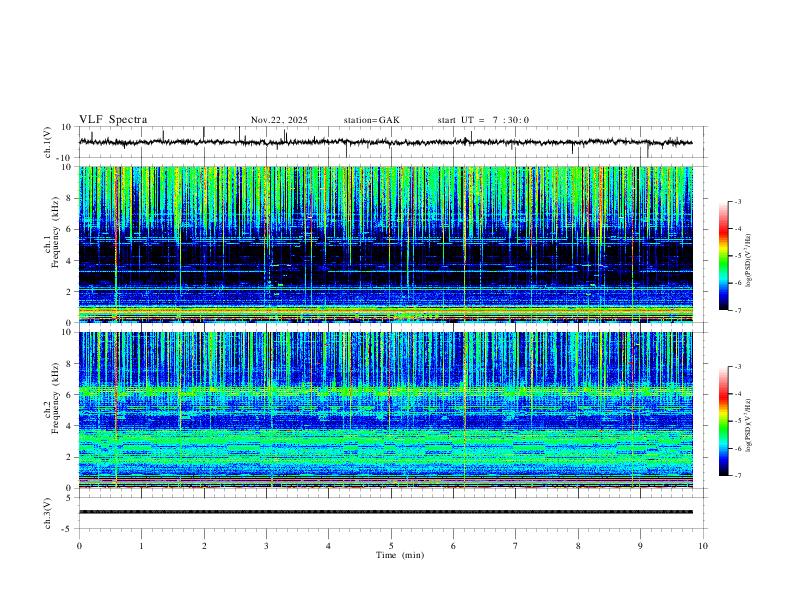Click the ch.2 log(PSD) colorbar label

pyautogui.click(x=748, y=425)
